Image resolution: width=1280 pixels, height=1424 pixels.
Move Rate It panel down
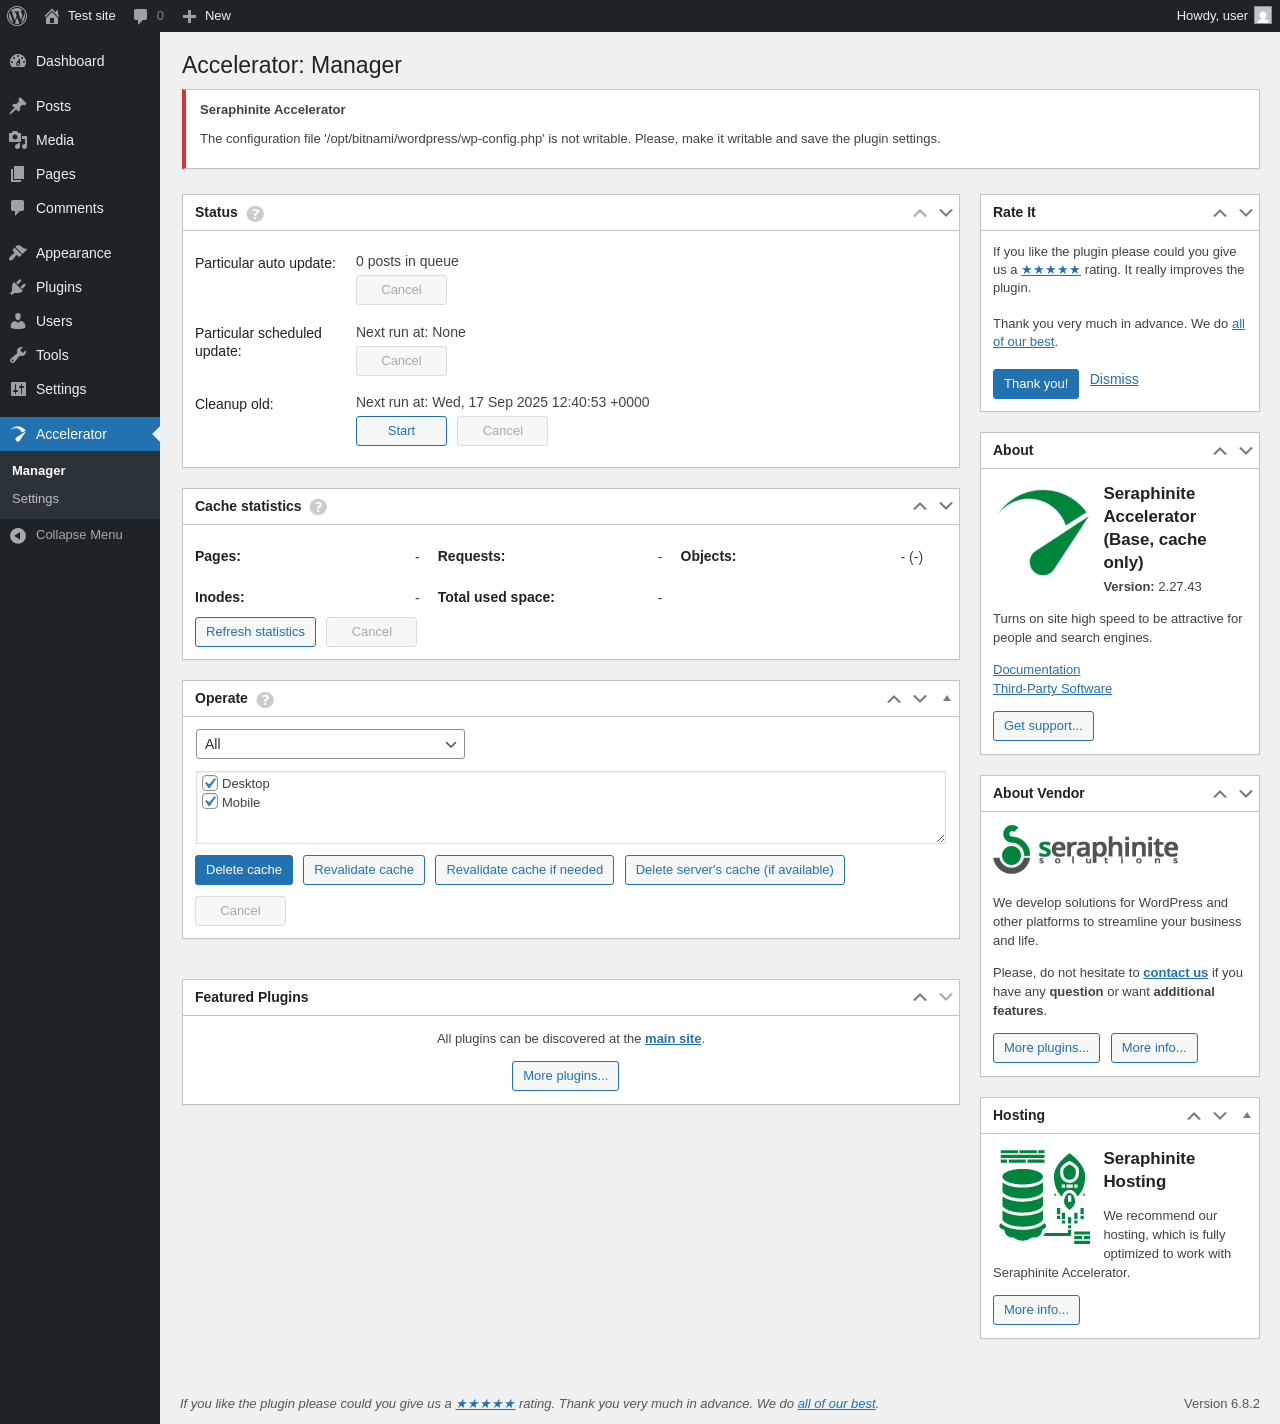coord(1246,213)
